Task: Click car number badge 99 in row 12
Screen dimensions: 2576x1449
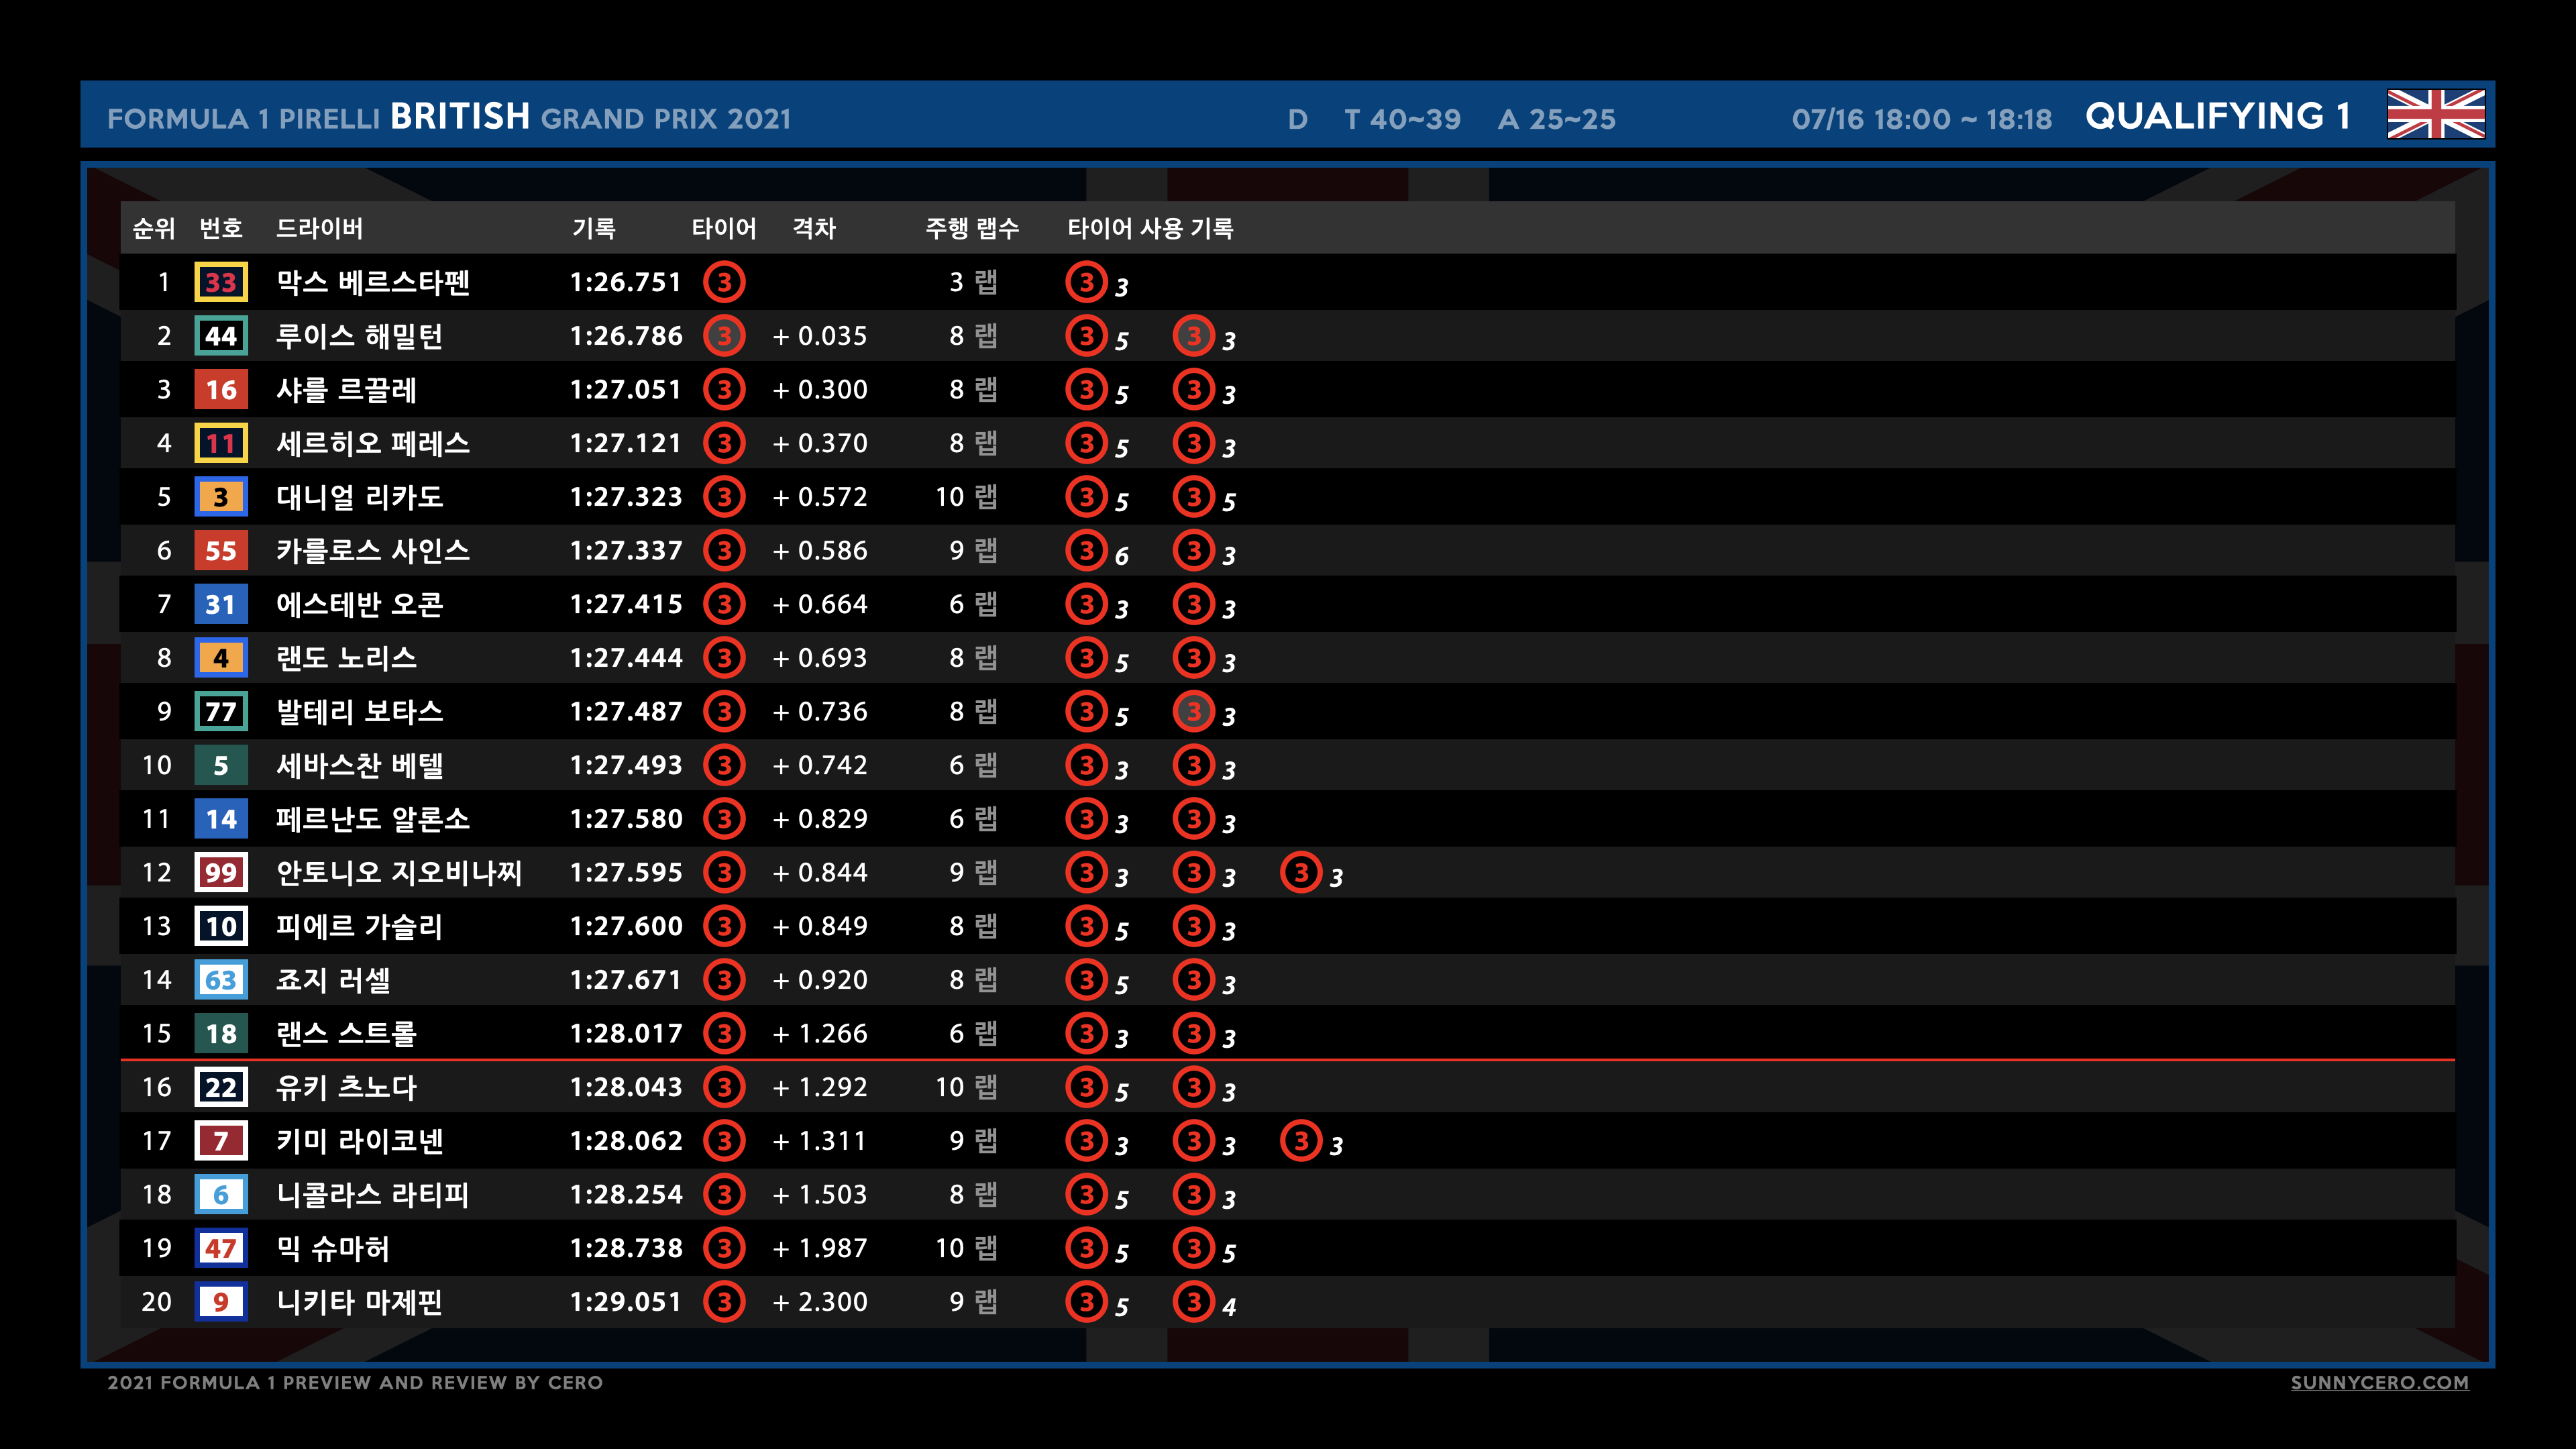Action: tap(221, 873)
